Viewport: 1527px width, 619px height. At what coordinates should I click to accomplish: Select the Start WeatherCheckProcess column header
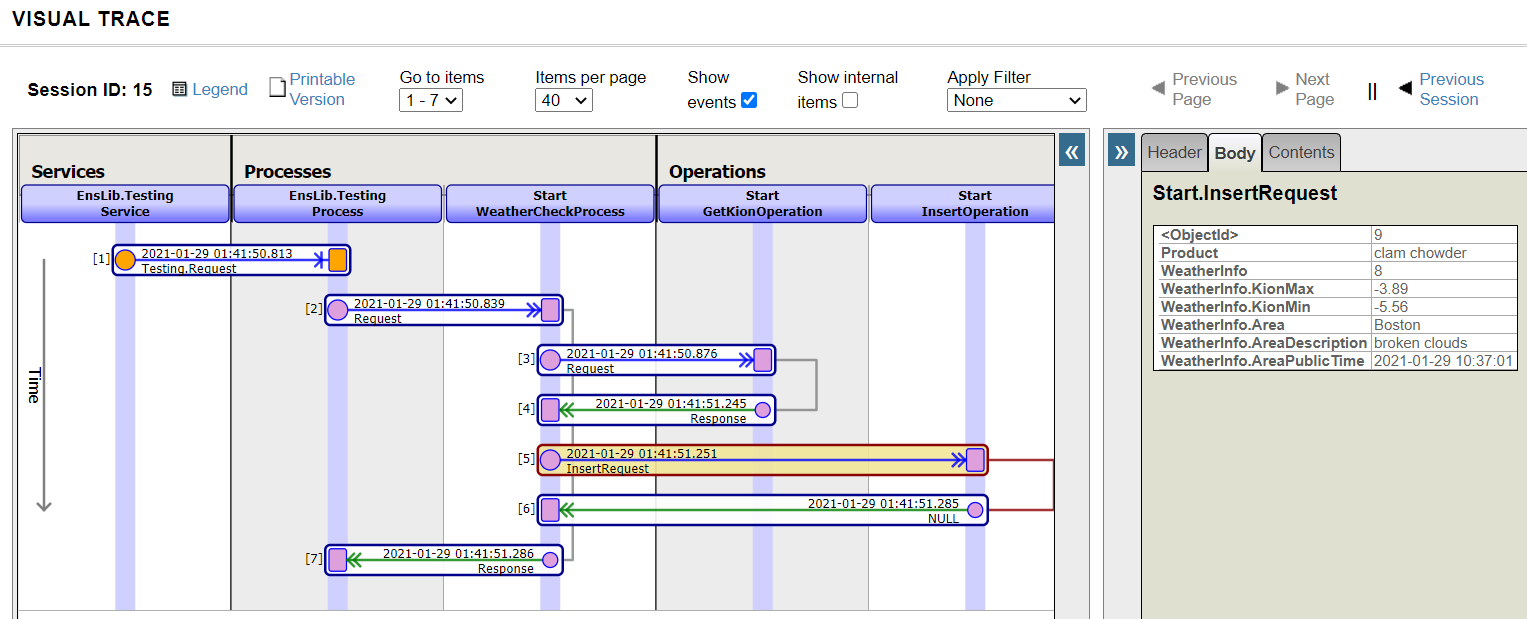(x=550, y=203)
